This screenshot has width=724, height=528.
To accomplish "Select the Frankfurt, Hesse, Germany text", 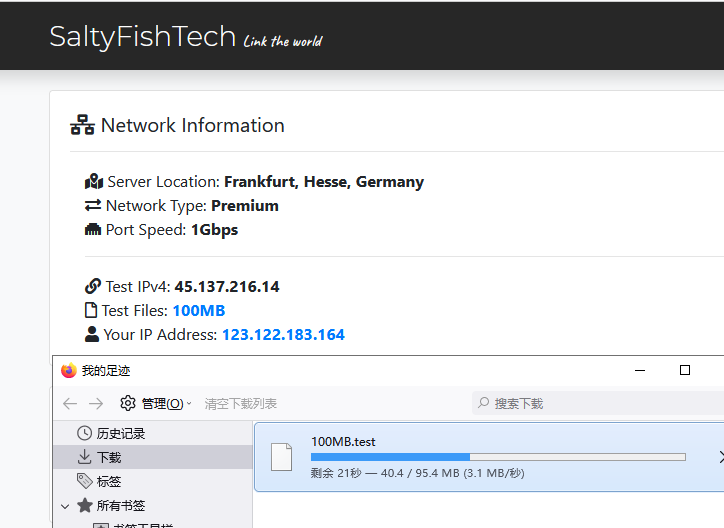I will (x=324, y=182).
